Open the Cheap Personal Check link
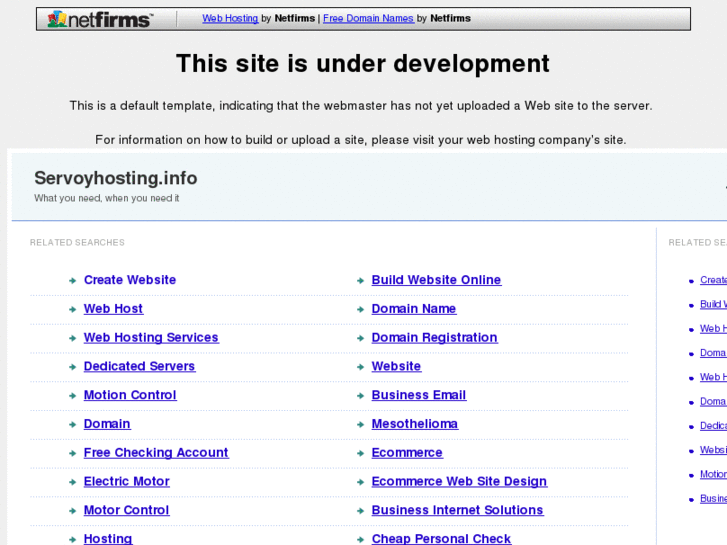 441,539
